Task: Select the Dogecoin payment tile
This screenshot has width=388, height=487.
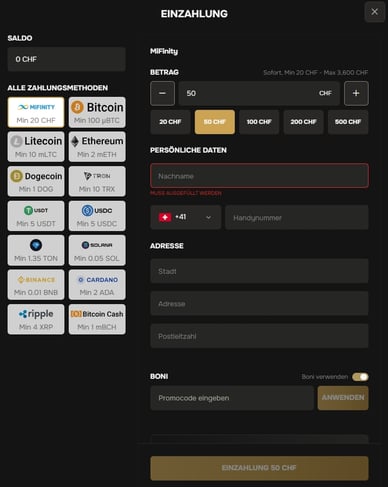Action: pyautogui.click(x=36, y=181)
